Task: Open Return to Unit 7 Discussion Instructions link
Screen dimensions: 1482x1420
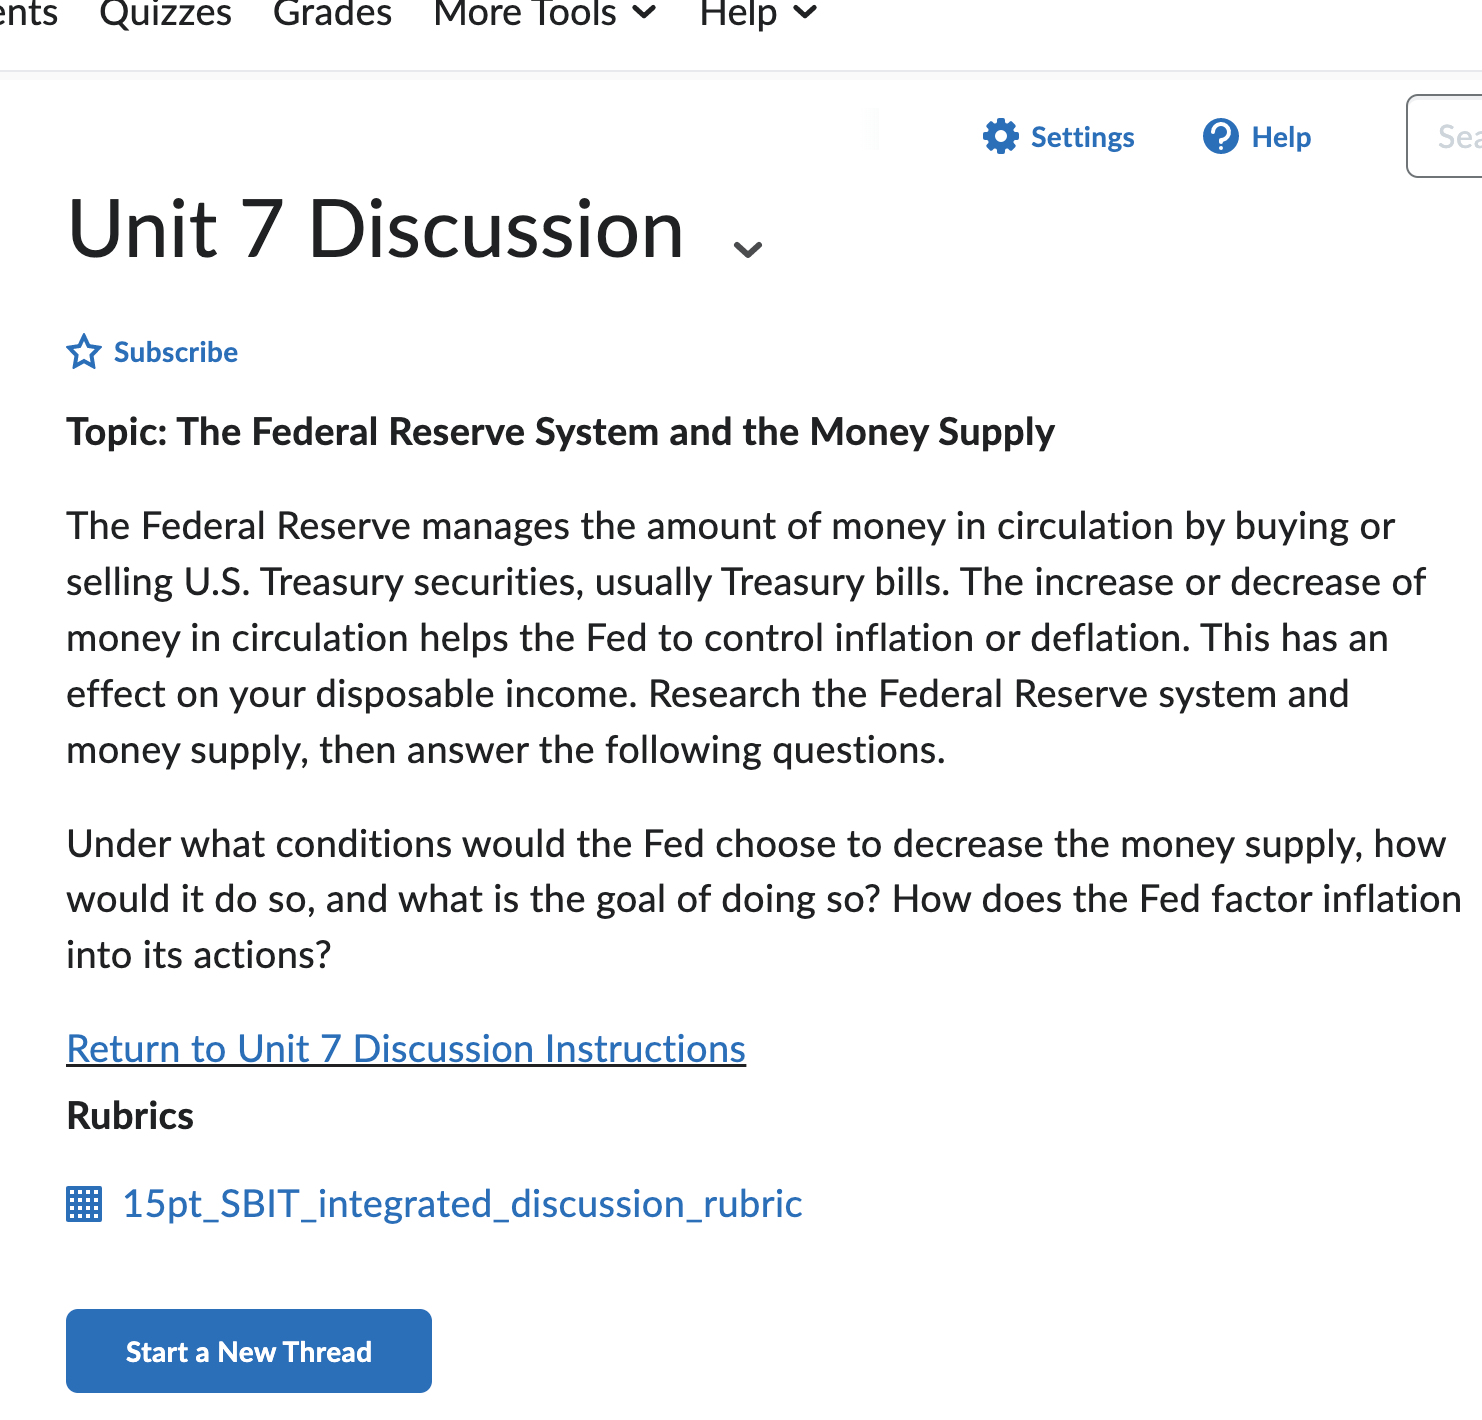Action: (x=405, y=1049)
